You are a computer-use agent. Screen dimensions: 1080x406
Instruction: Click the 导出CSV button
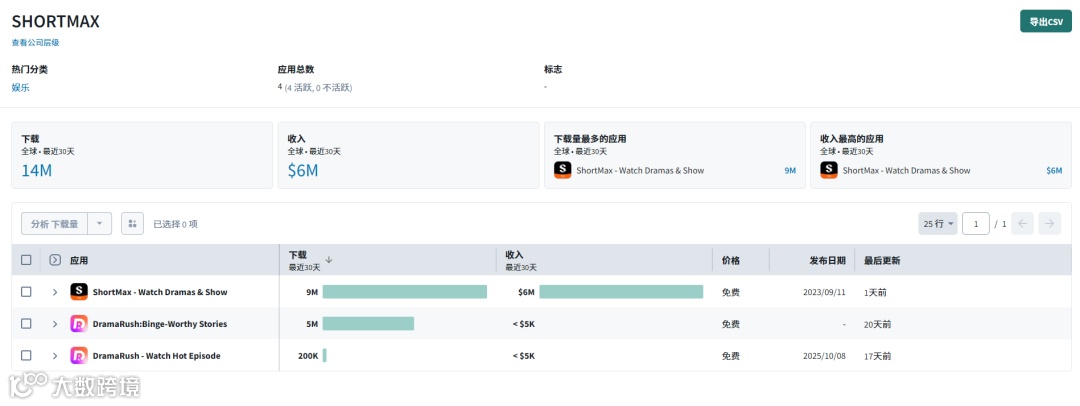pos(1045,21)
